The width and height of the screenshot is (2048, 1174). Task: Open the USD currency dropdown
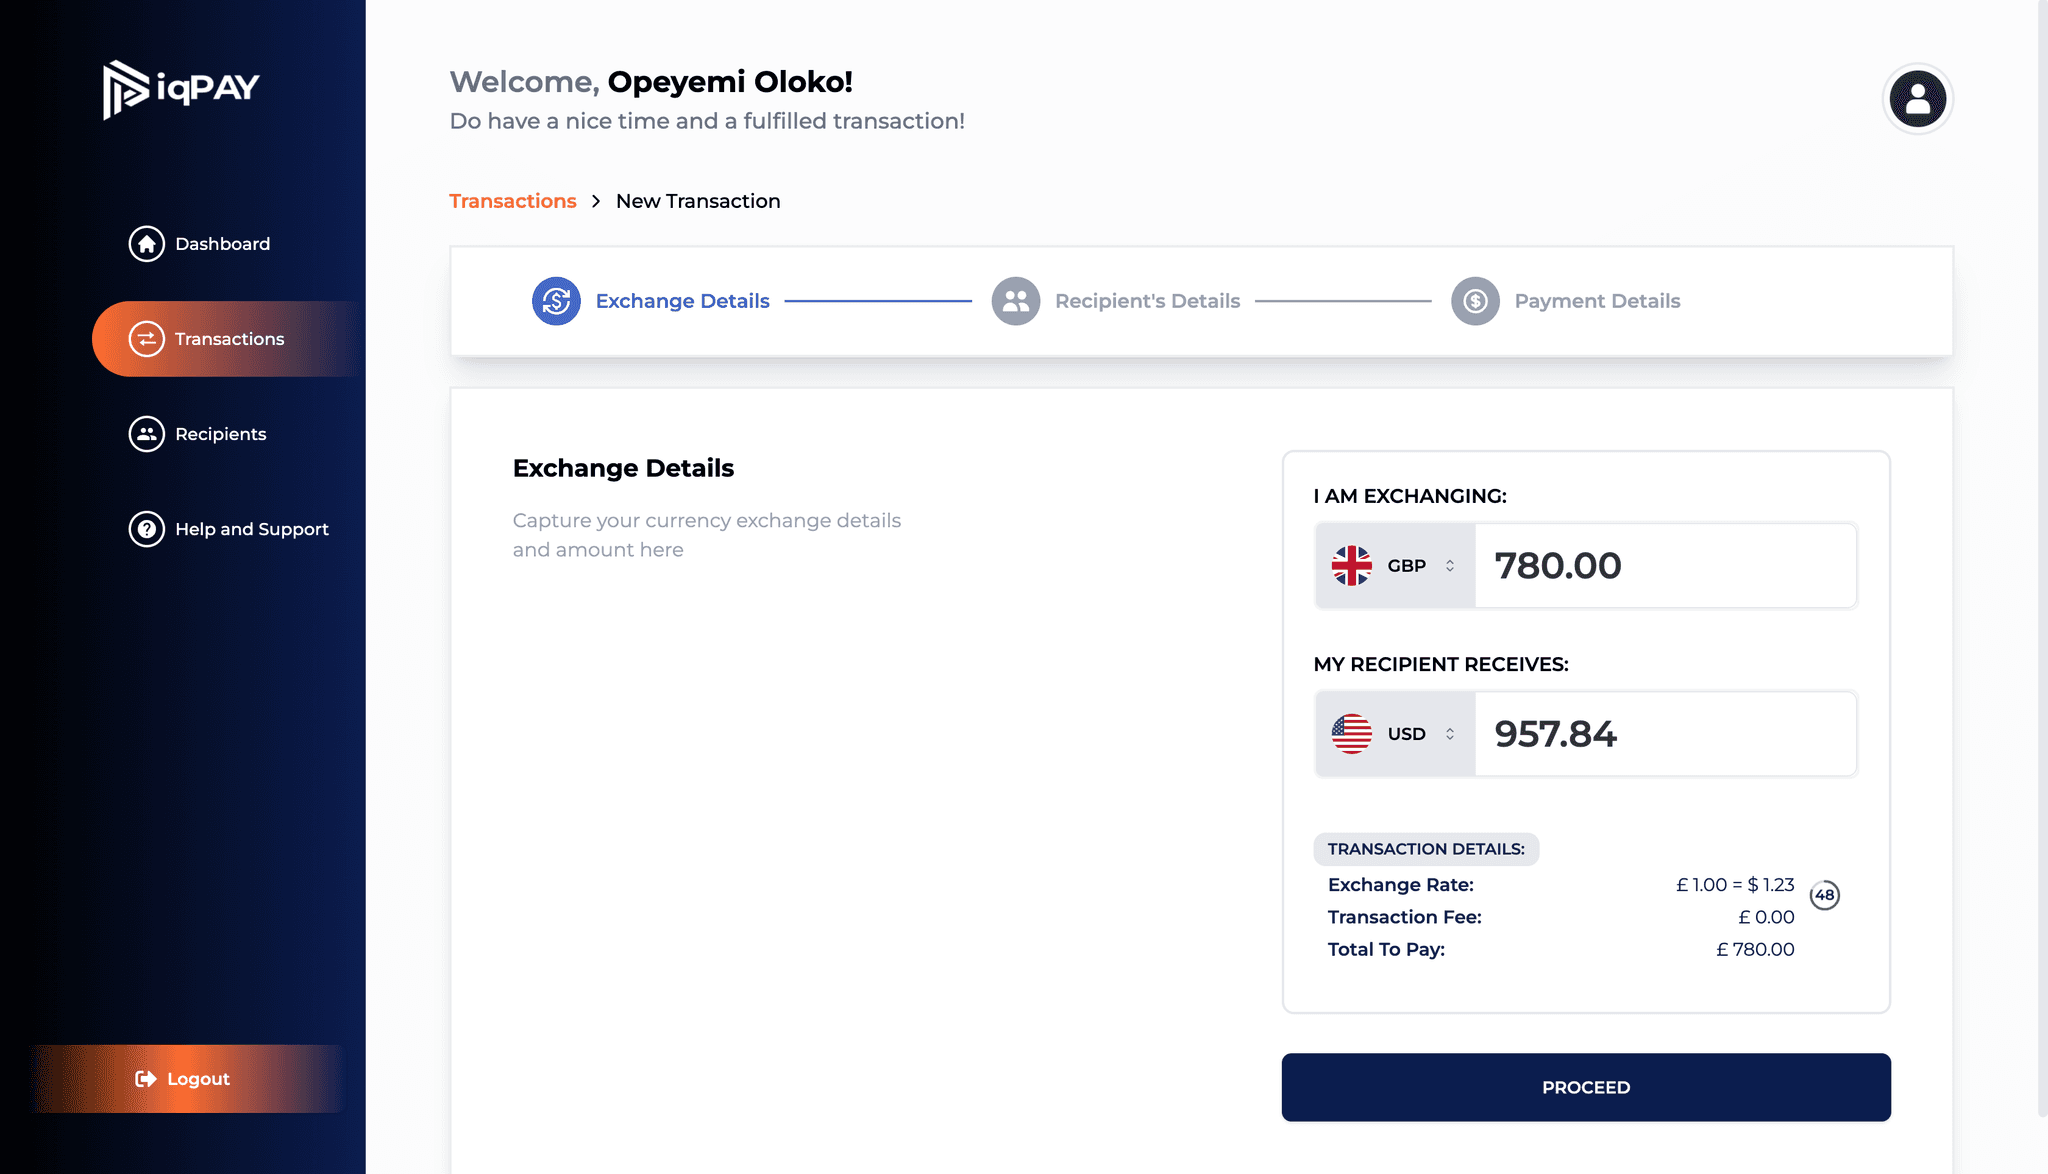(1395, 734)
